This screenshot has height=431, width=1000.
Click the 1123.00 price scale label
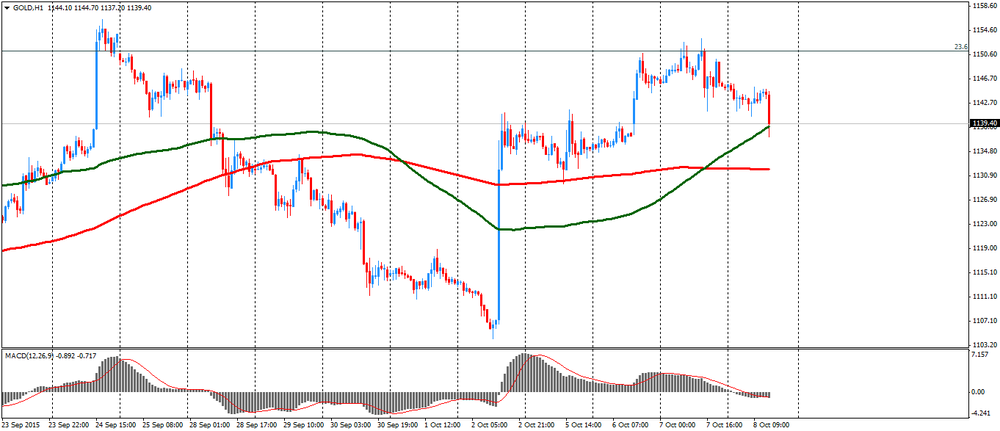[983, 224]
